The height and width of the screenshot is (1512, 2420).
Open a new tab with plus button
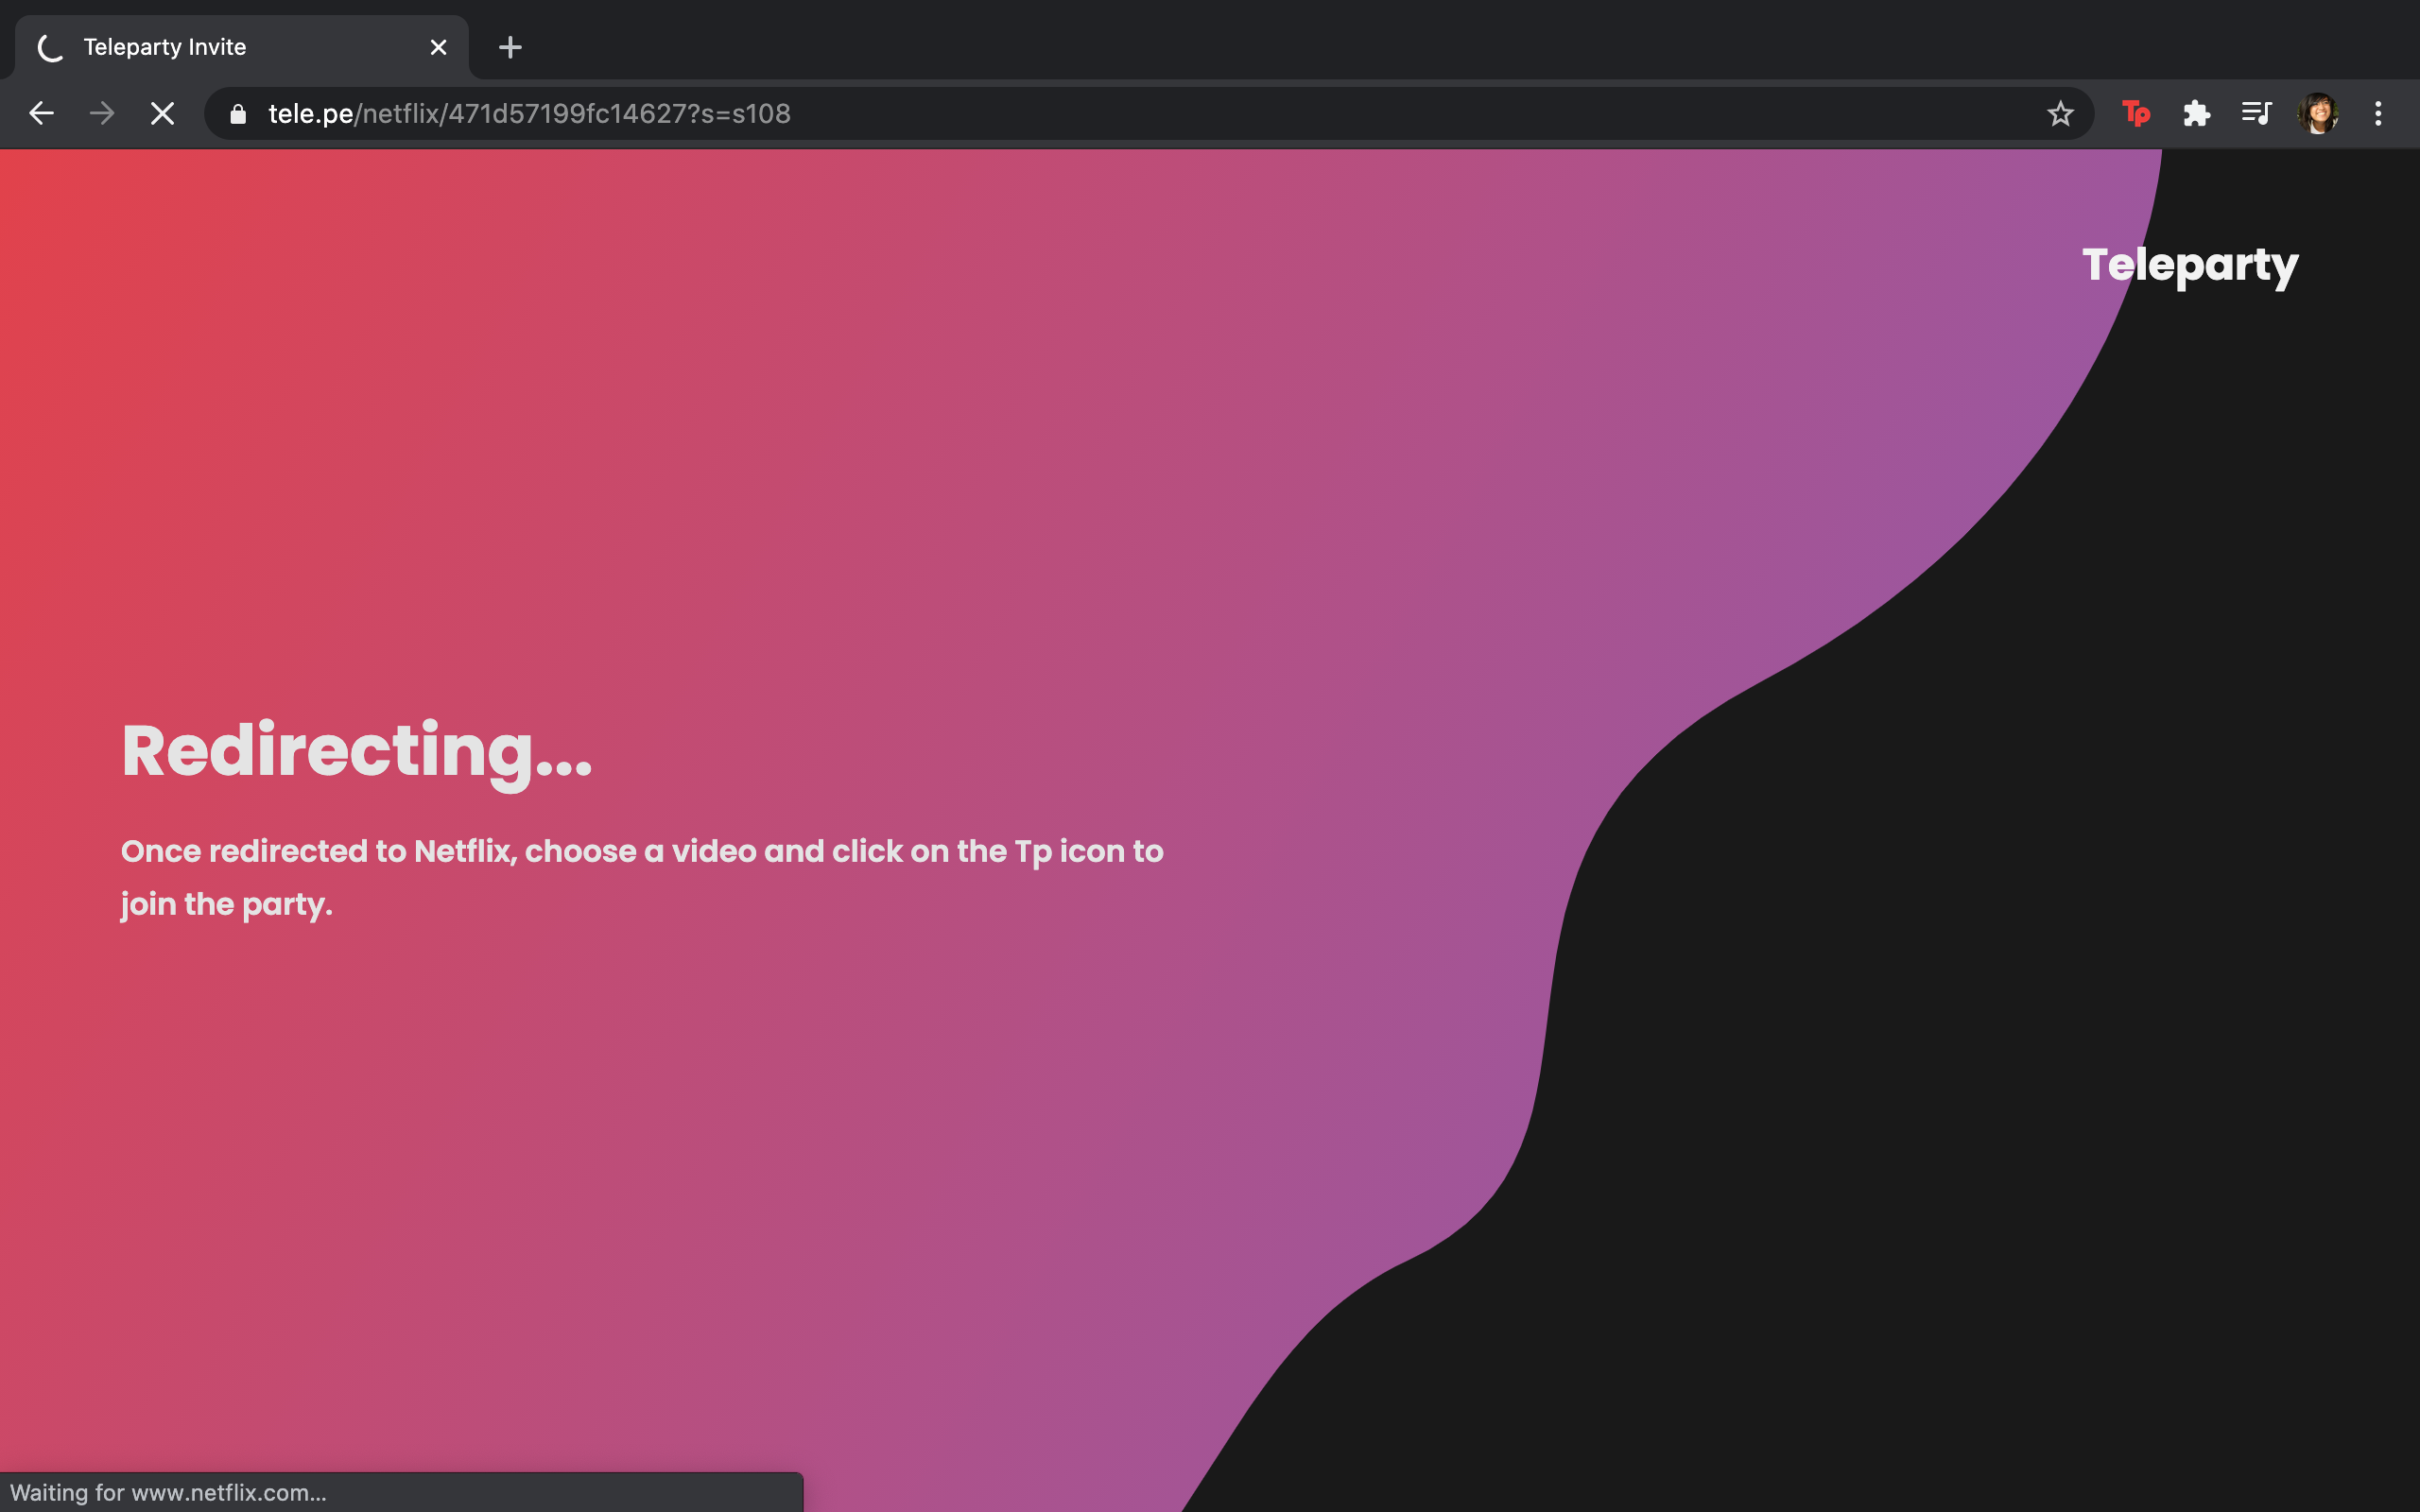510,47
